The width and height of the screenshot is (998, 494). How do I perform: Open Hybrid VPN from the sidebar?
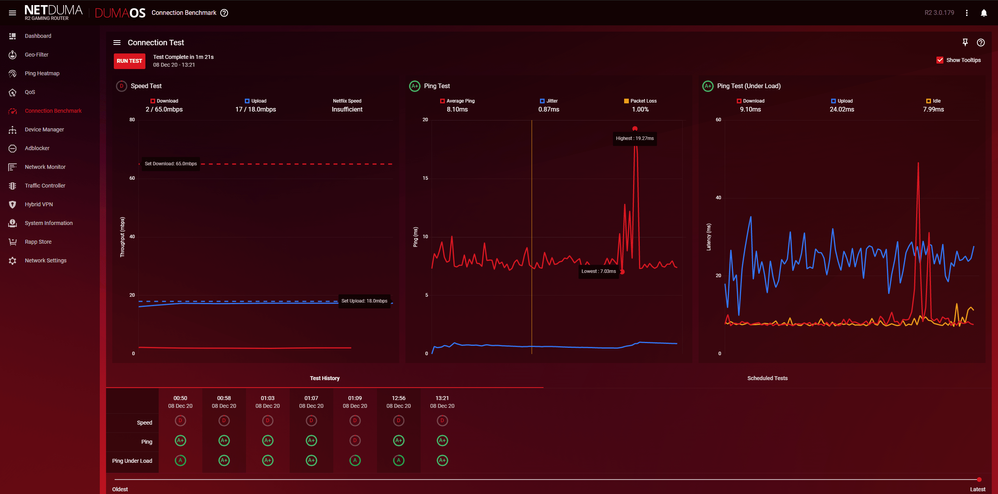tap(39, 204)
